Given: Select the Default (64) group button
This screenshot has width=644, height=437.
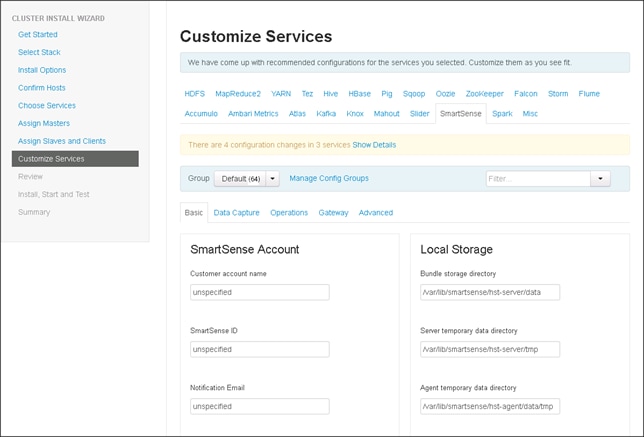Looking at the screenshot, I should click(x=240, y=179).
